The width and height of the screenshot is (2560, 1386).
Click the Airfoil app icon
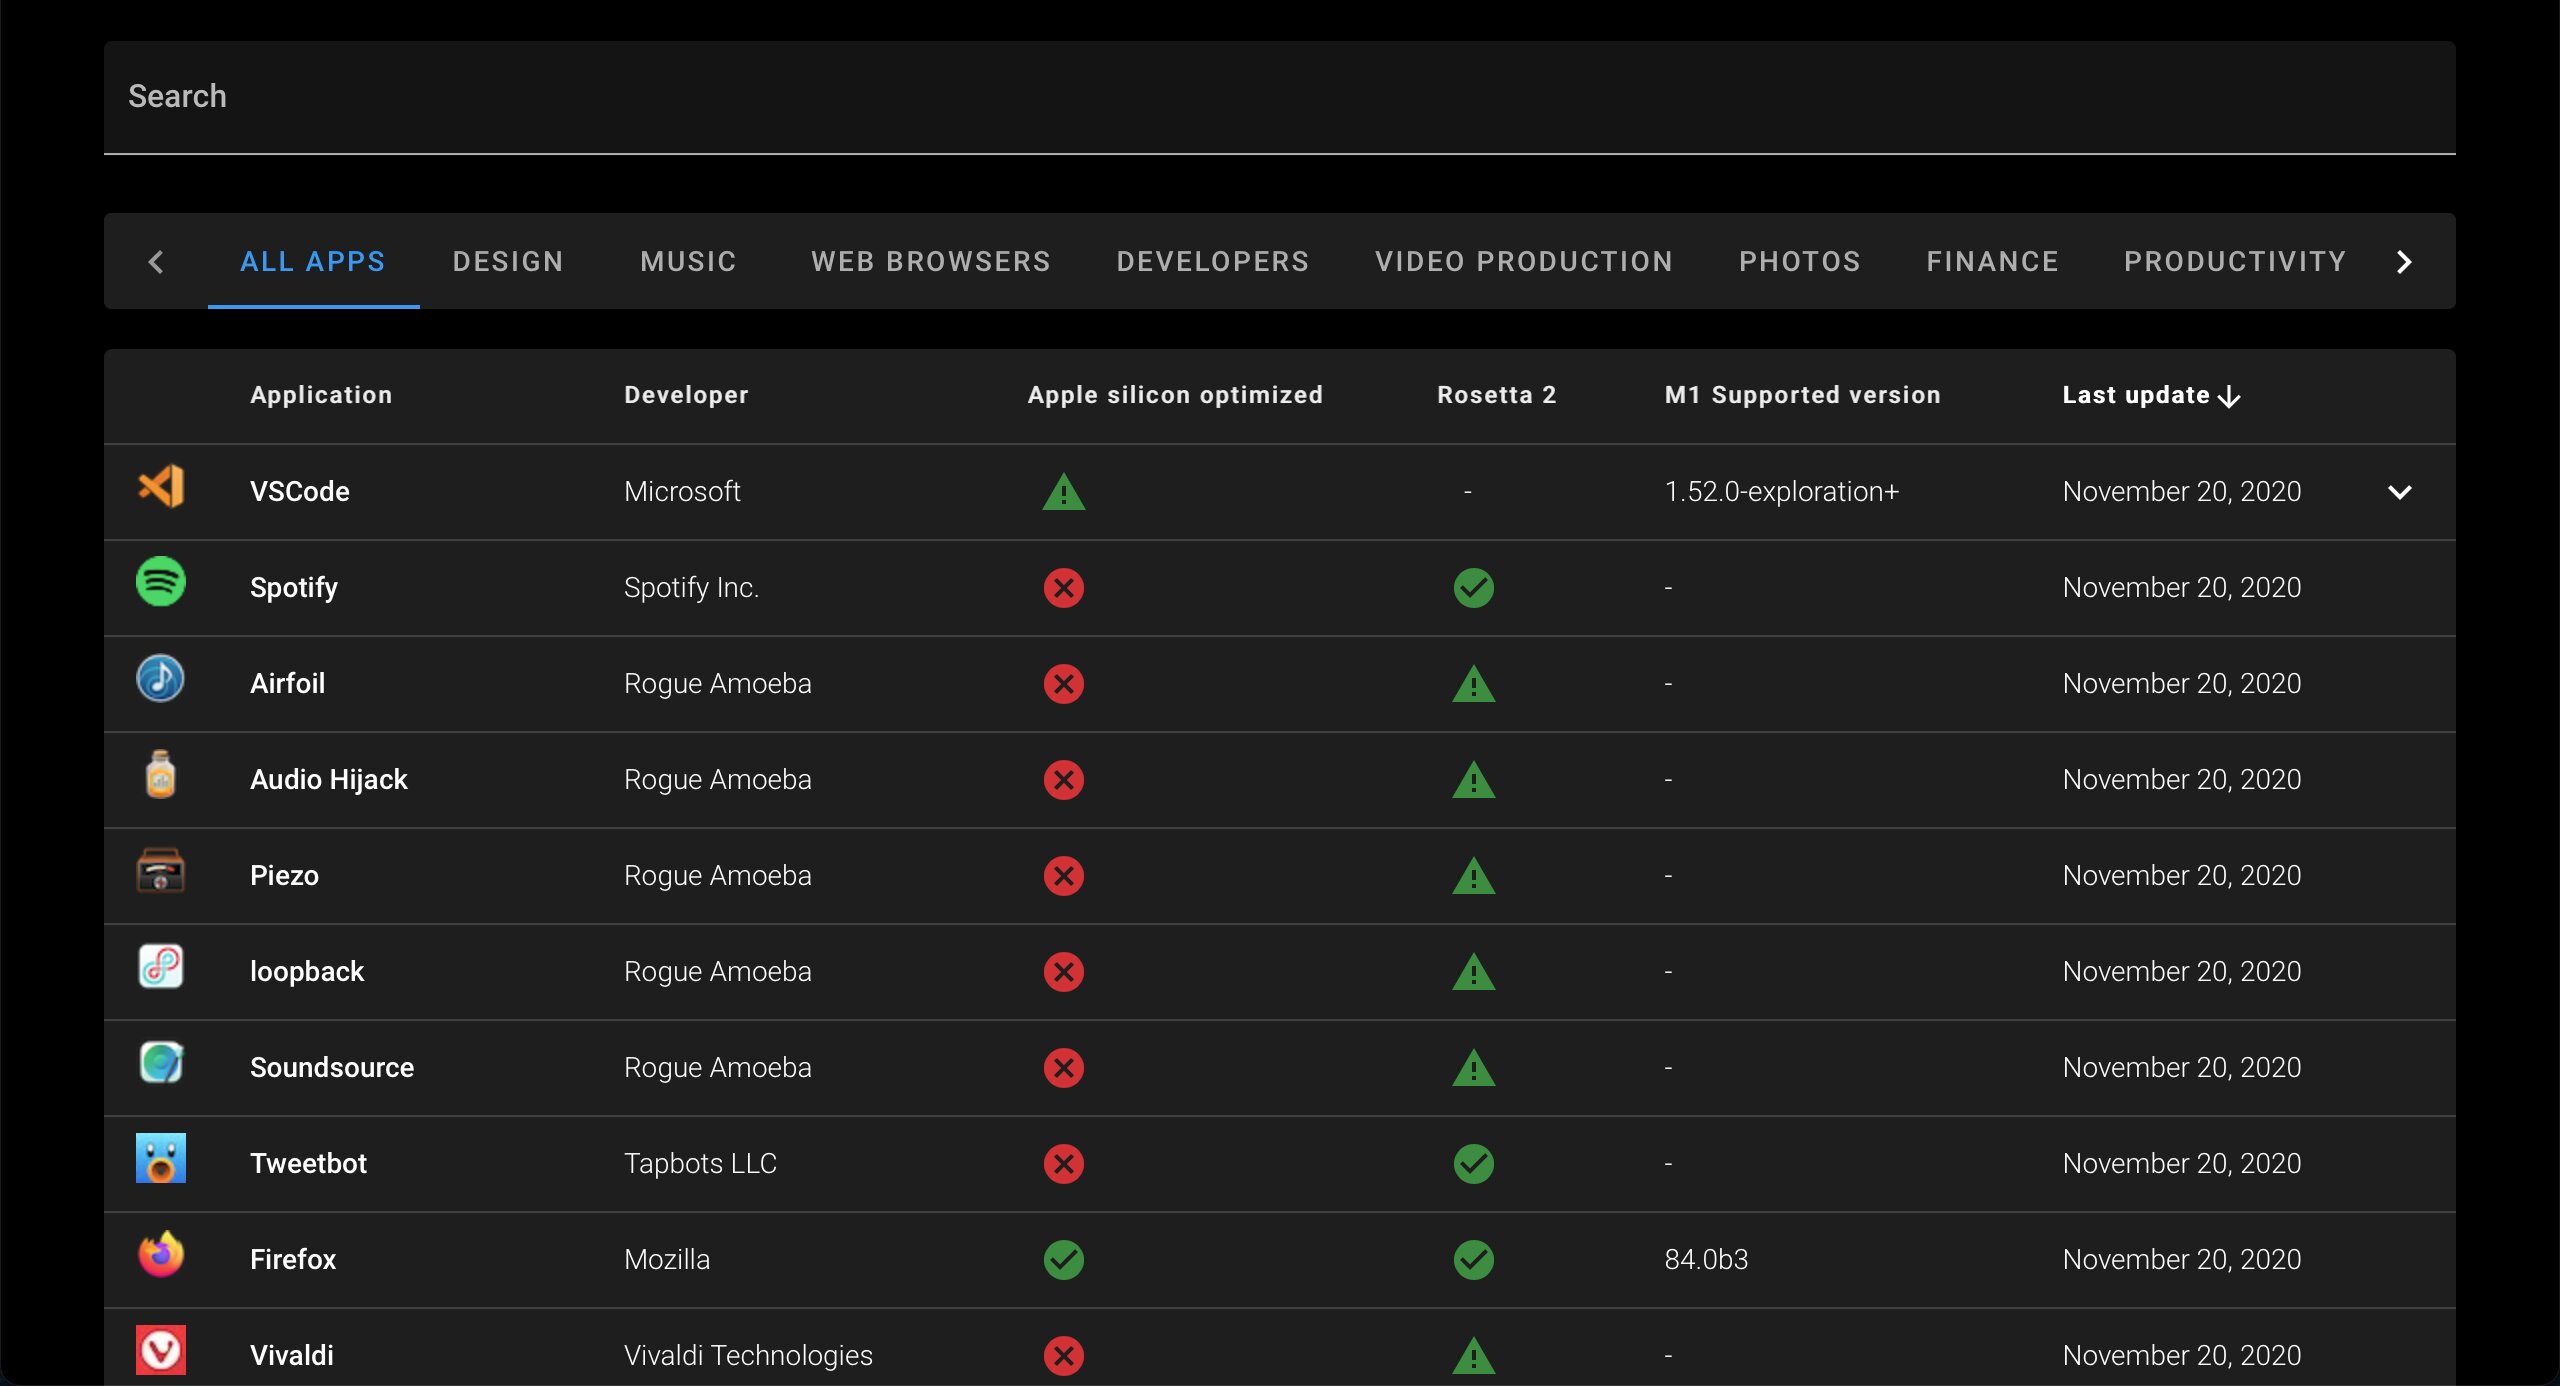[x=161, y=678]
